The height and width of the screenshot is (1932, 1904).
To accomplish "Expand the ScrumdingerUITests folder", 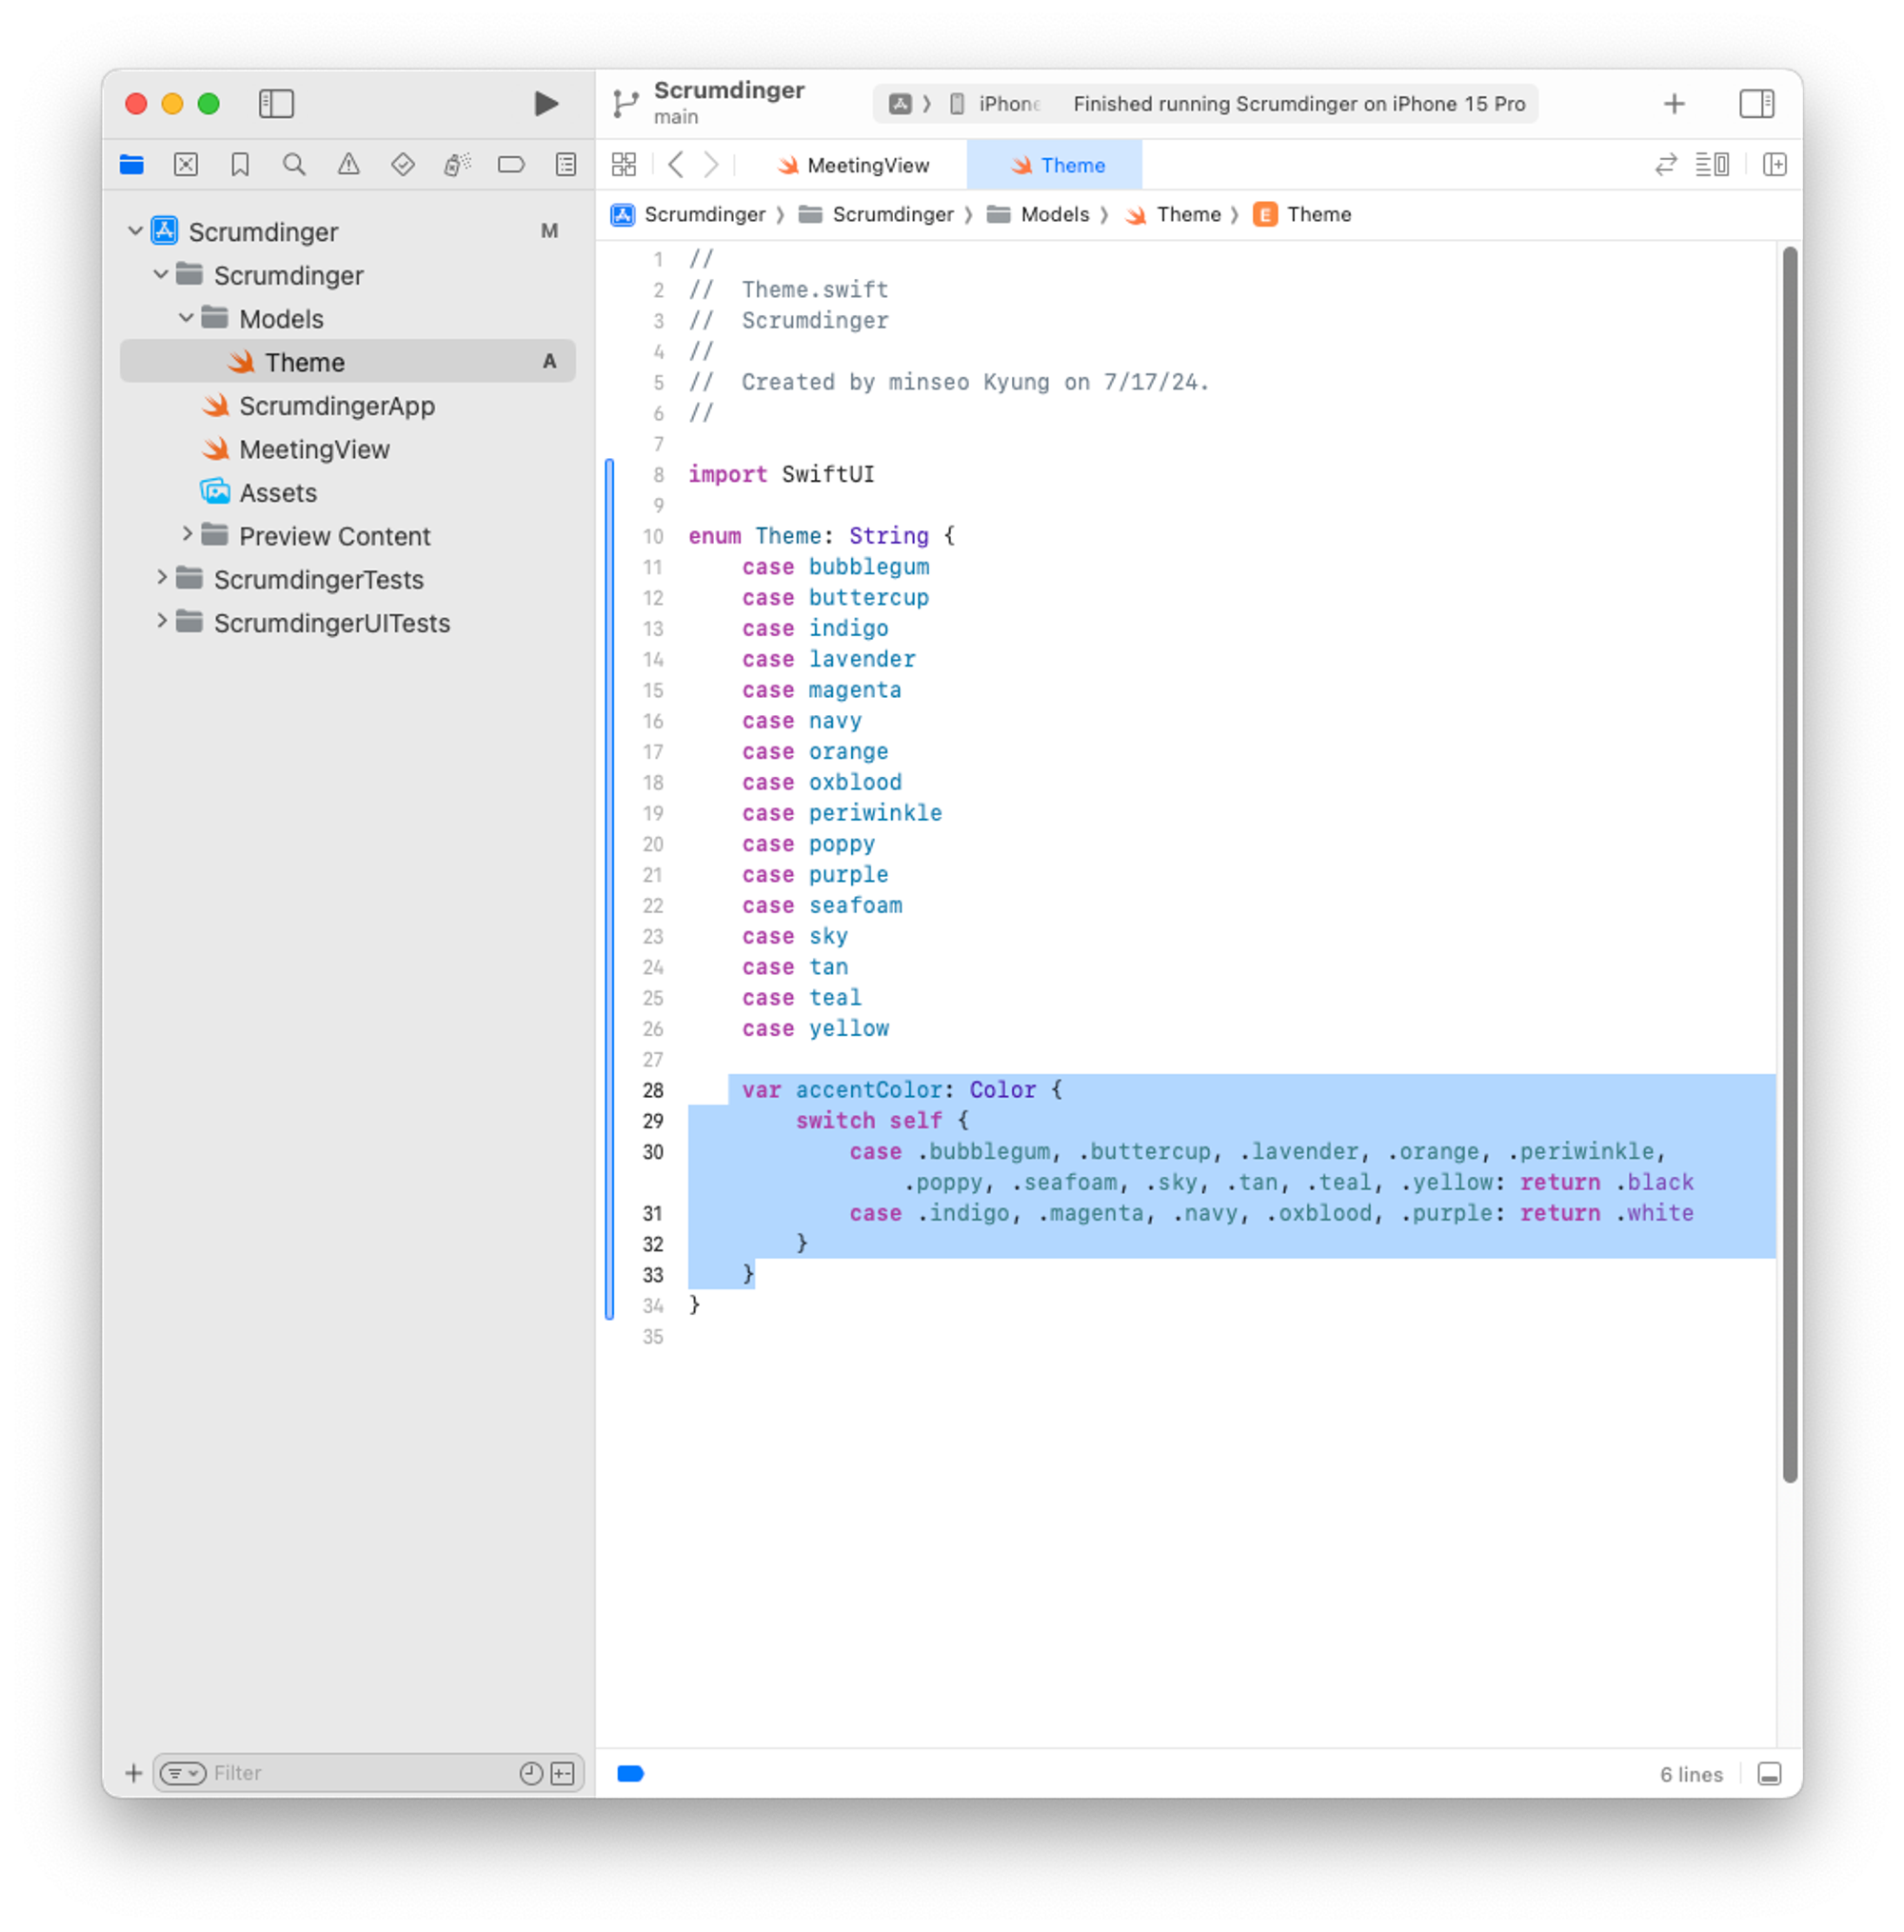I will pyautogui.click(x=161, y=622).
